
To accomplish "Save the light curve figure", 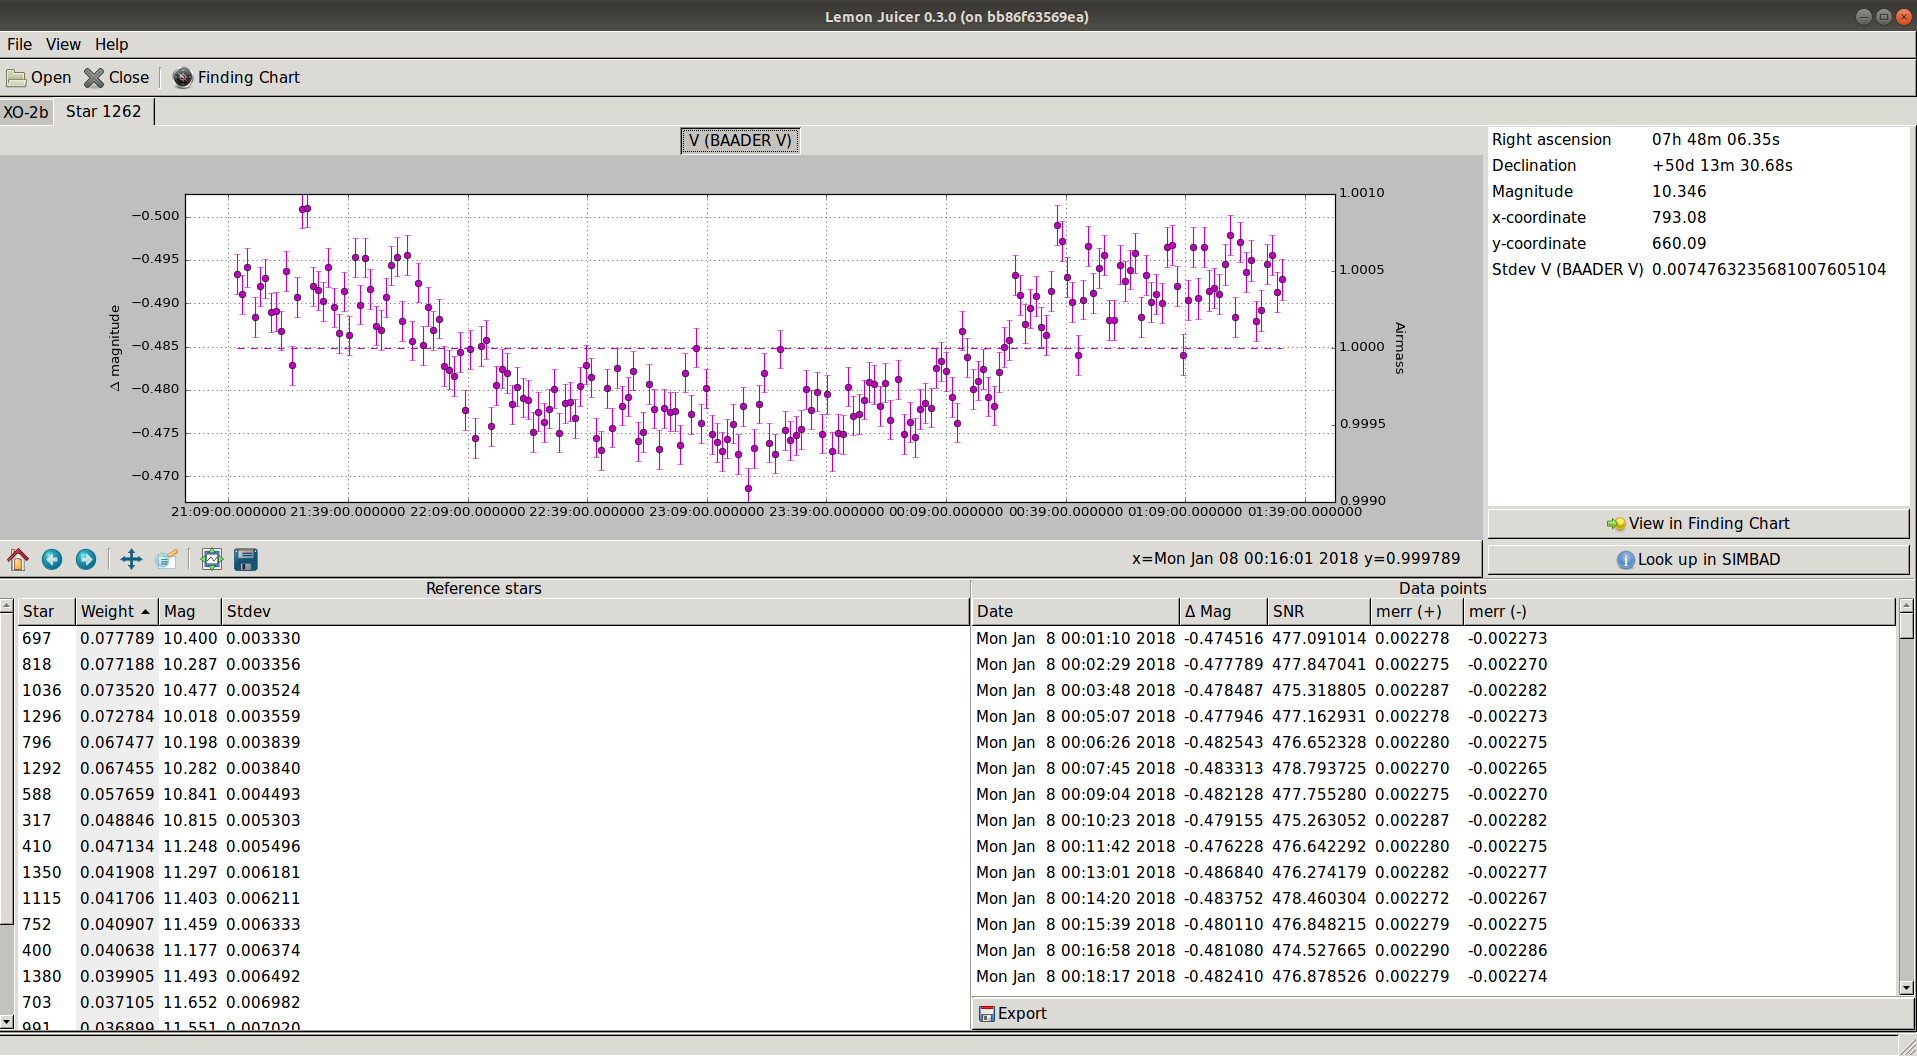I will tap(246, 559).
